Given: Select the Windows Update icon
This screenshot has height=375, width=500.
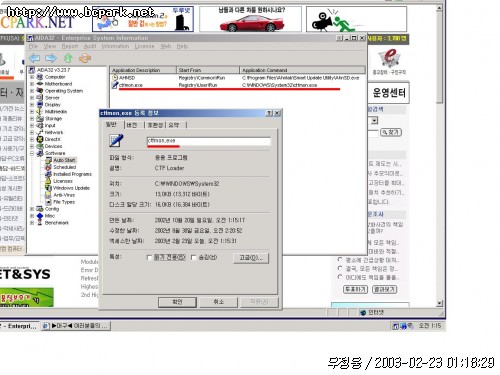Looking at the screenshot, I should coord(48,188).
